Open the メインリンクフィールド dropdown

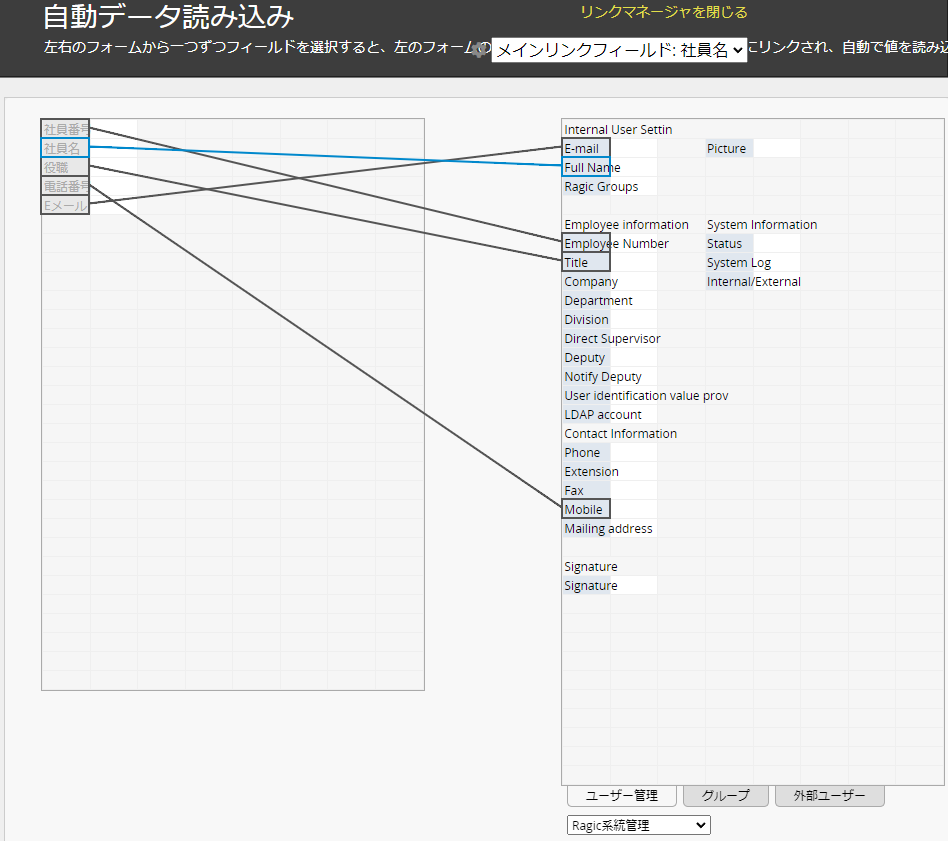tap(619, 50)
